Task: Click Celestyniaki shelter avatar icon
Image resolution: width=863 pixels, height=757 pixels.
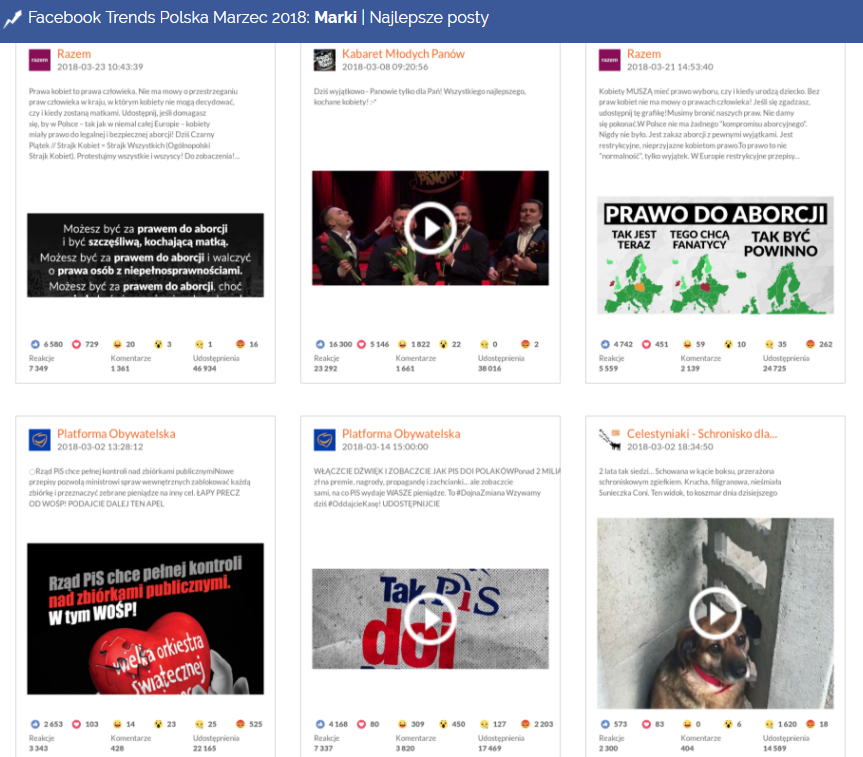Action: (x=609, y=440)
